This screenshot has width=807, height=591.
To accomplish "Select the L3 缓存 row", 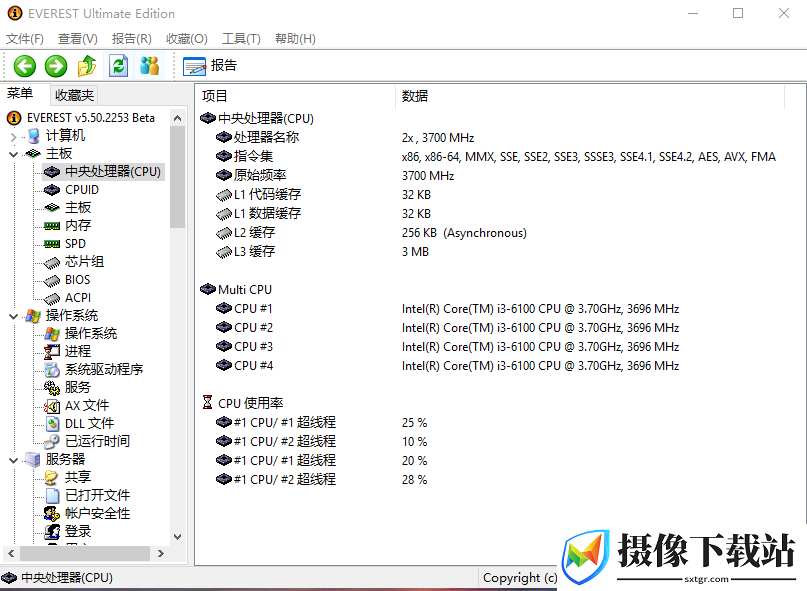I will [x=498, y=252].
